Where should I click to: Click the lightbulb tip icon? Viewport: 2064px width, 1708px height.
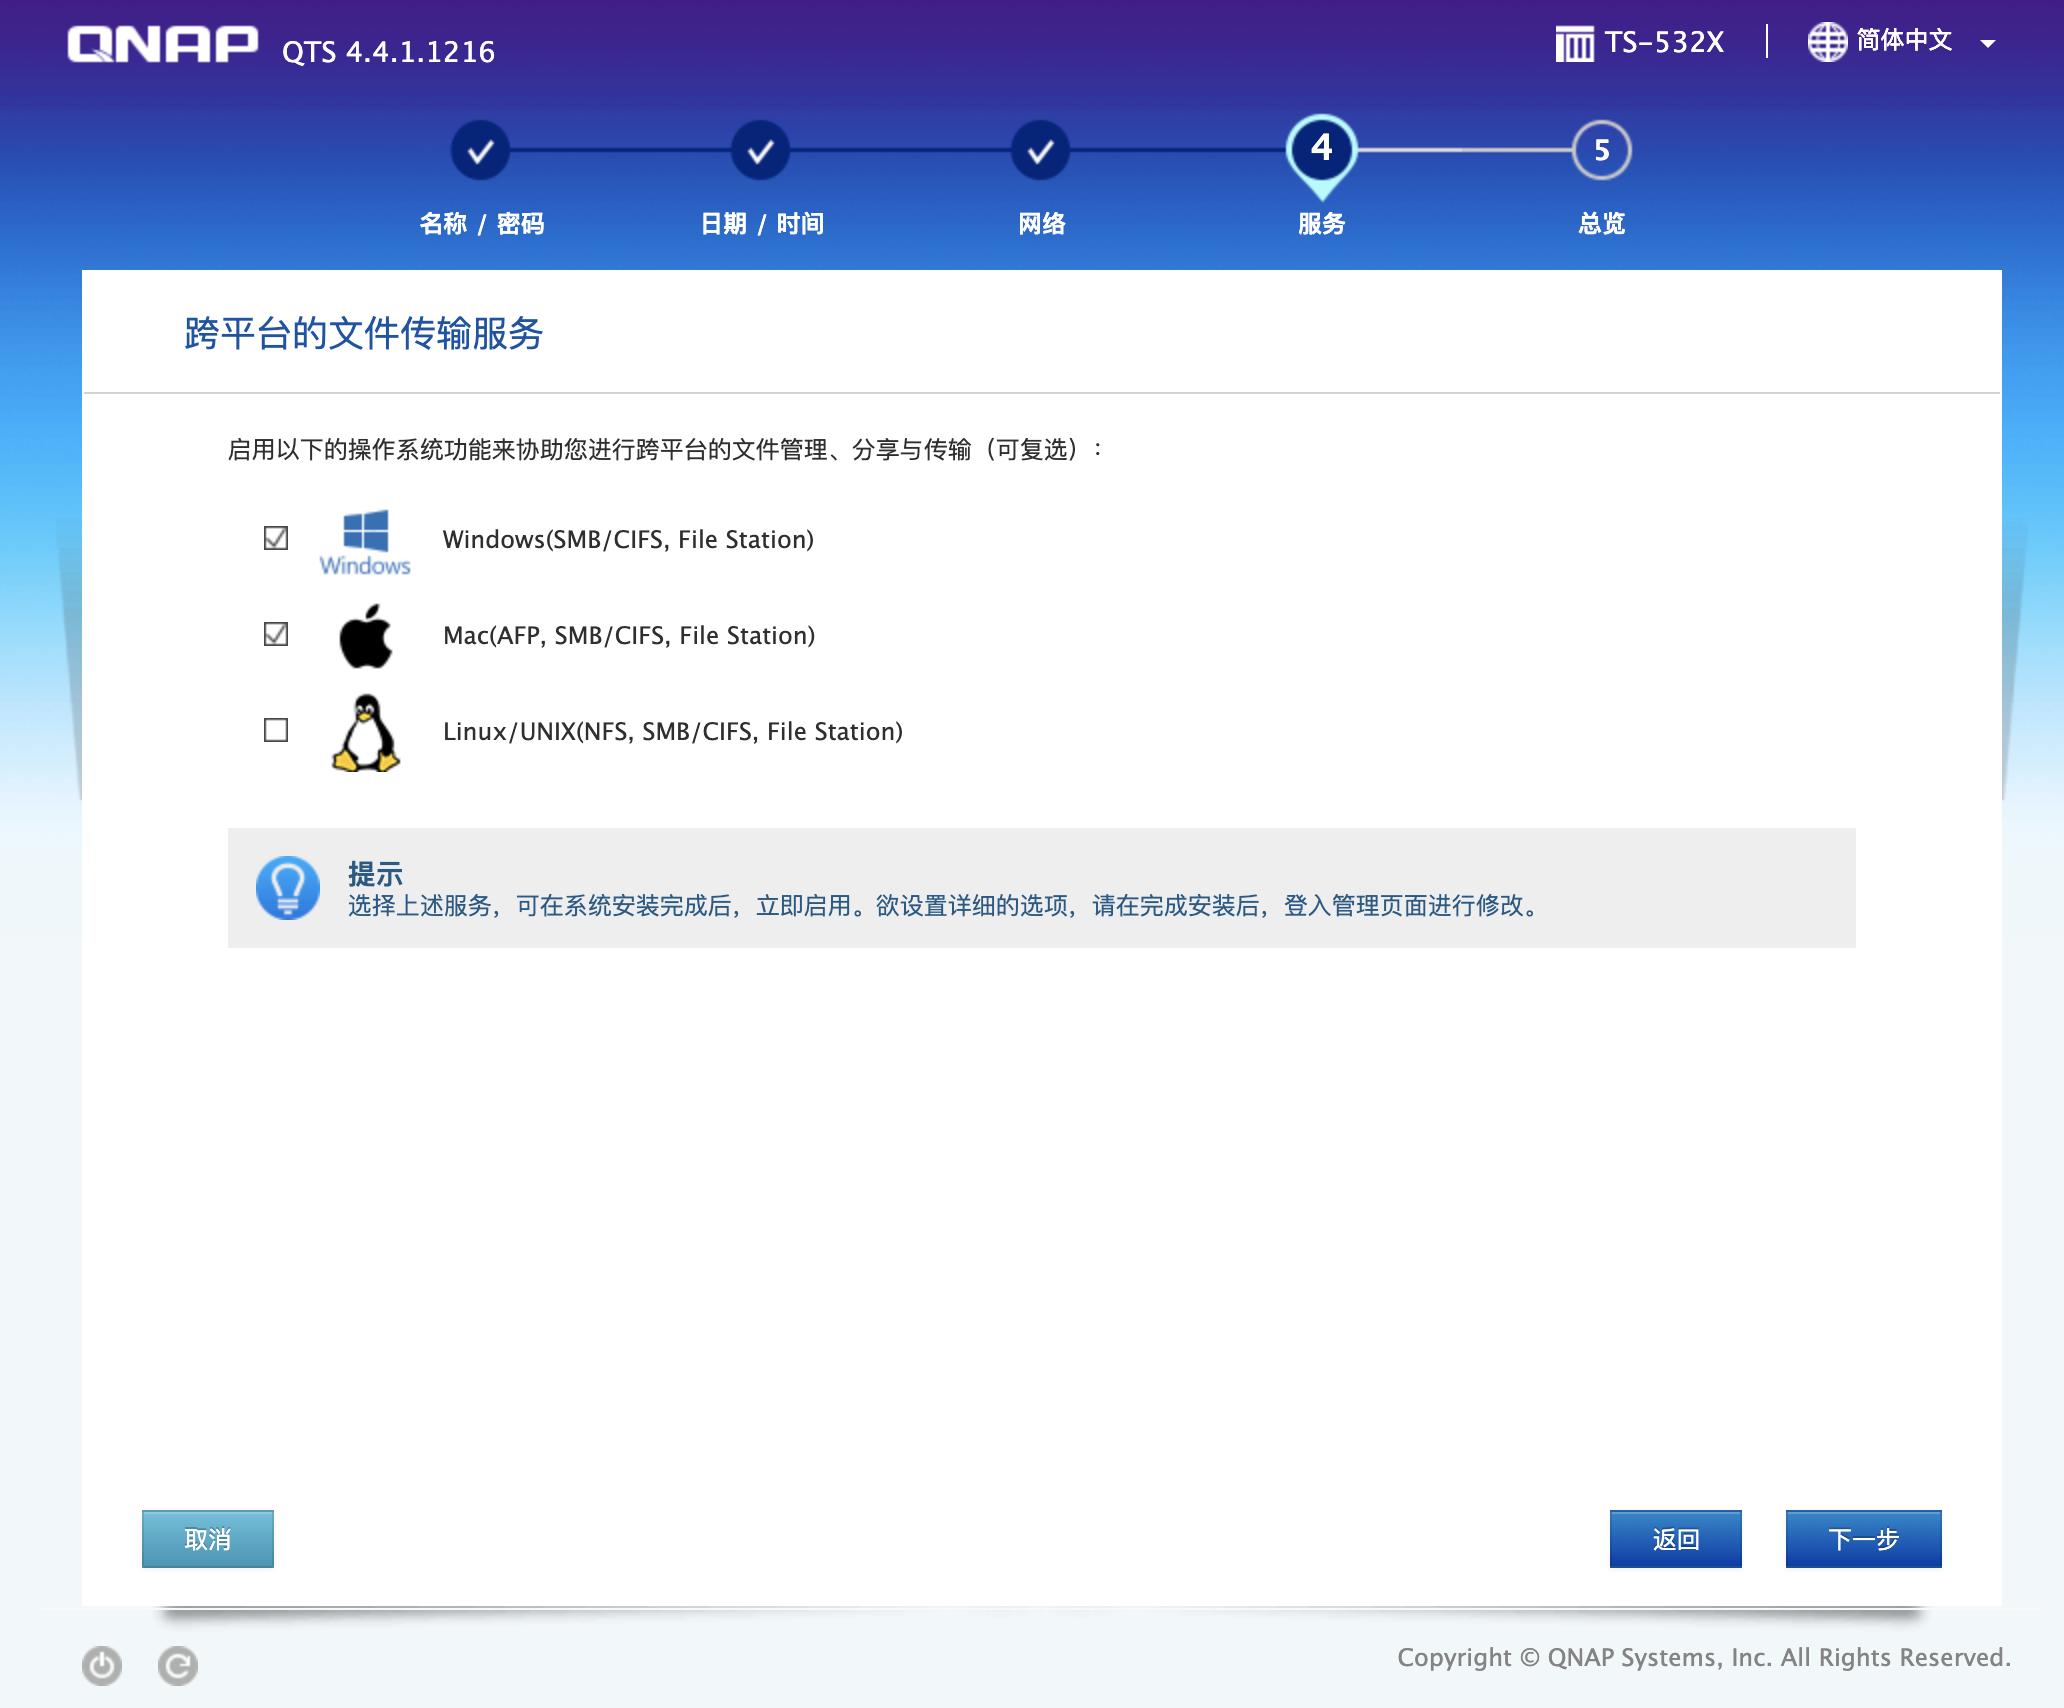tap(286, 888)
